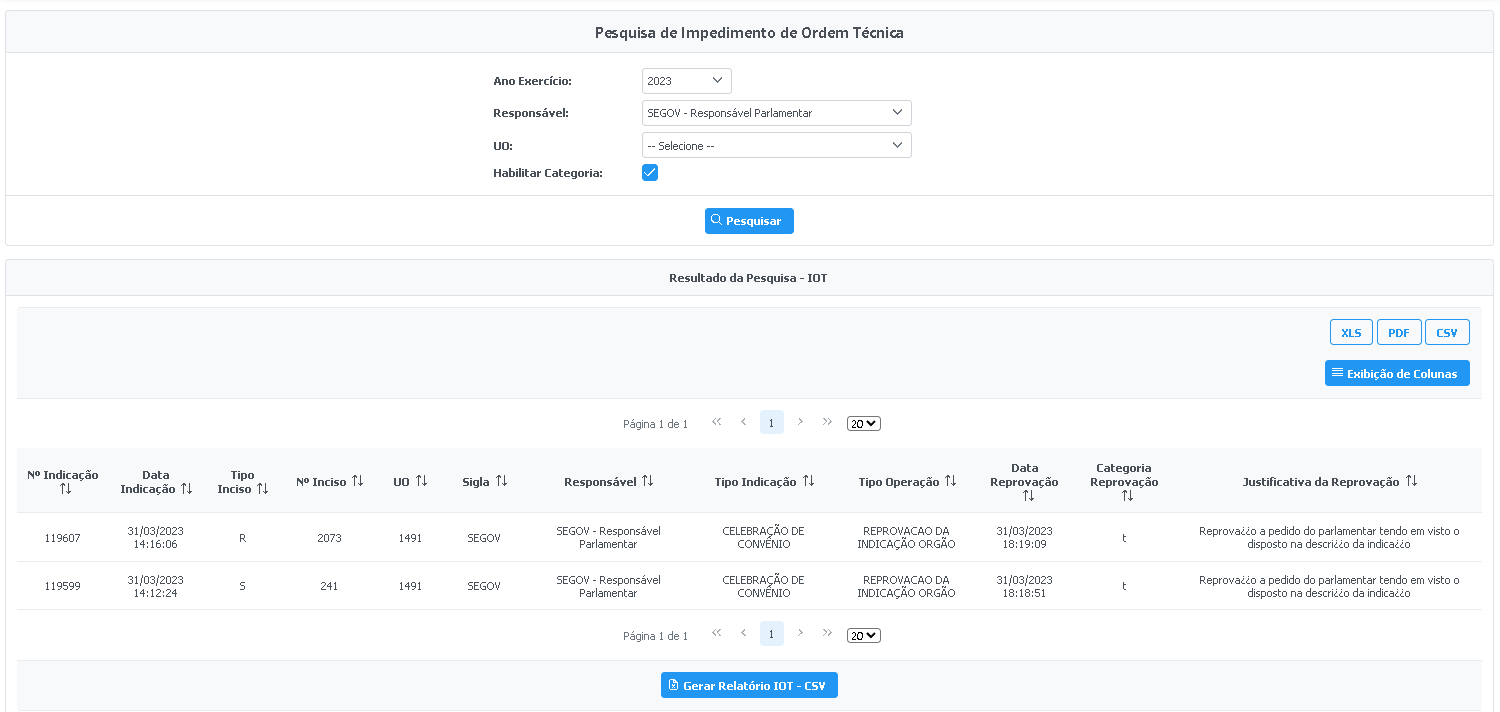Select page 1 in top paginator

[x=771, y=422]
